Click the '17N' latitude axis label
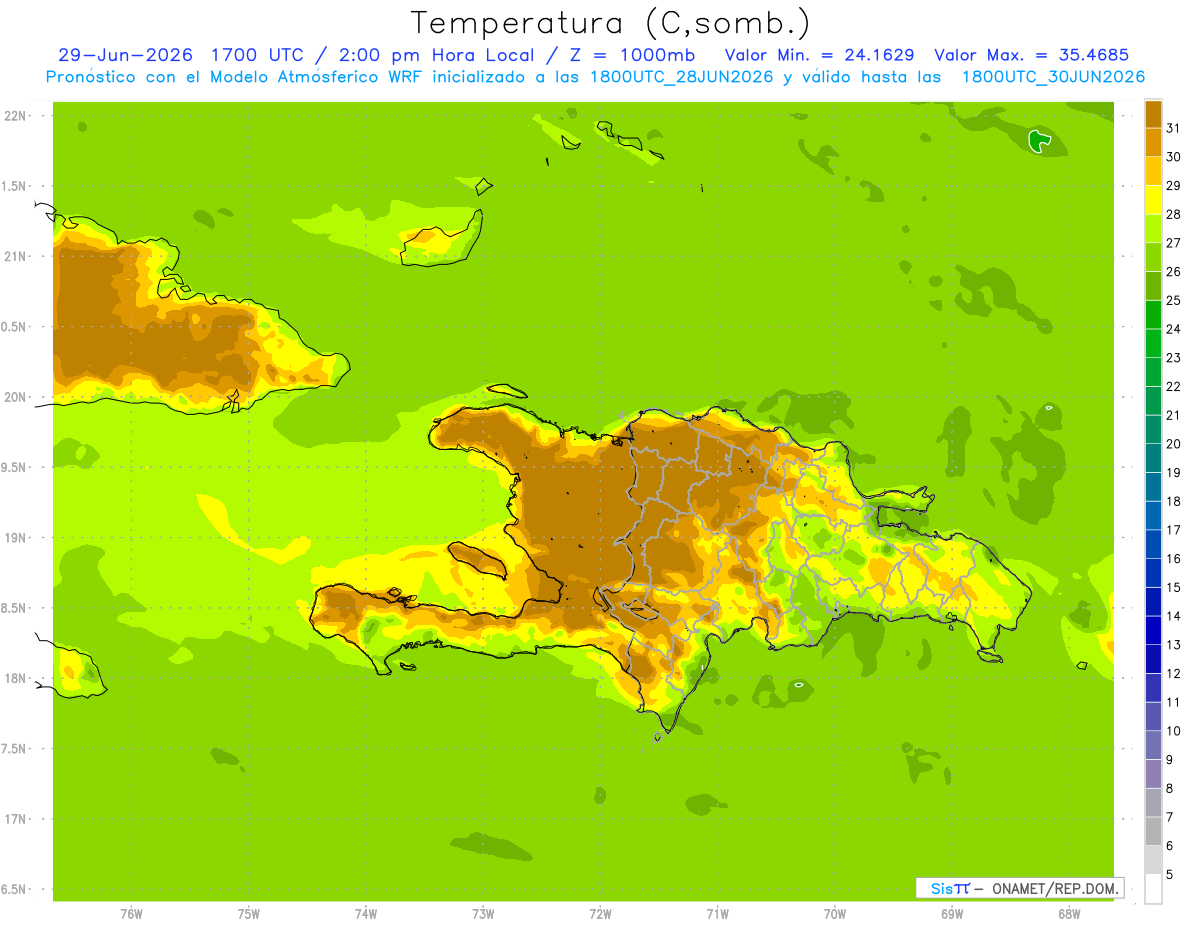The image size is (1200, 927). point(16,819)
